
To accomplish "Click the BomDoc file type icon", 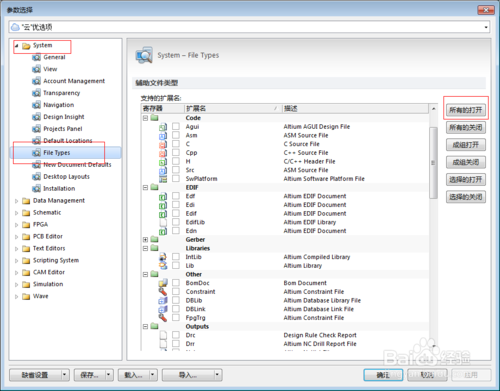I will click(x=163, y=283).
